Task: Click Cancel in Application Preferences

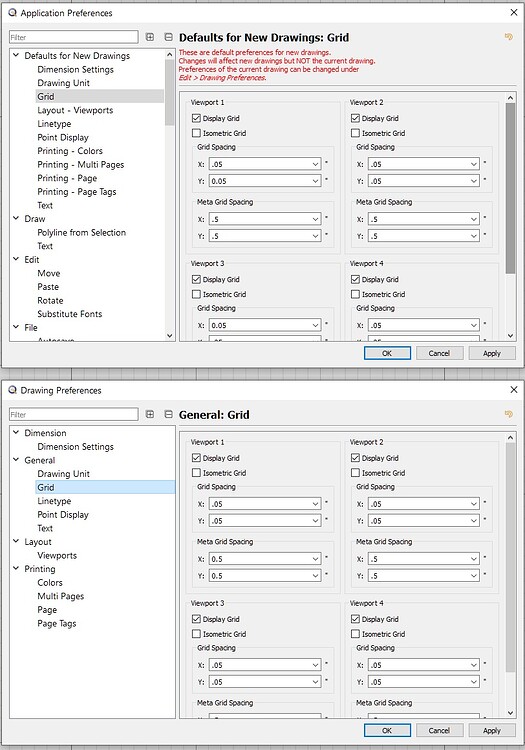Action: coord(439,353)
